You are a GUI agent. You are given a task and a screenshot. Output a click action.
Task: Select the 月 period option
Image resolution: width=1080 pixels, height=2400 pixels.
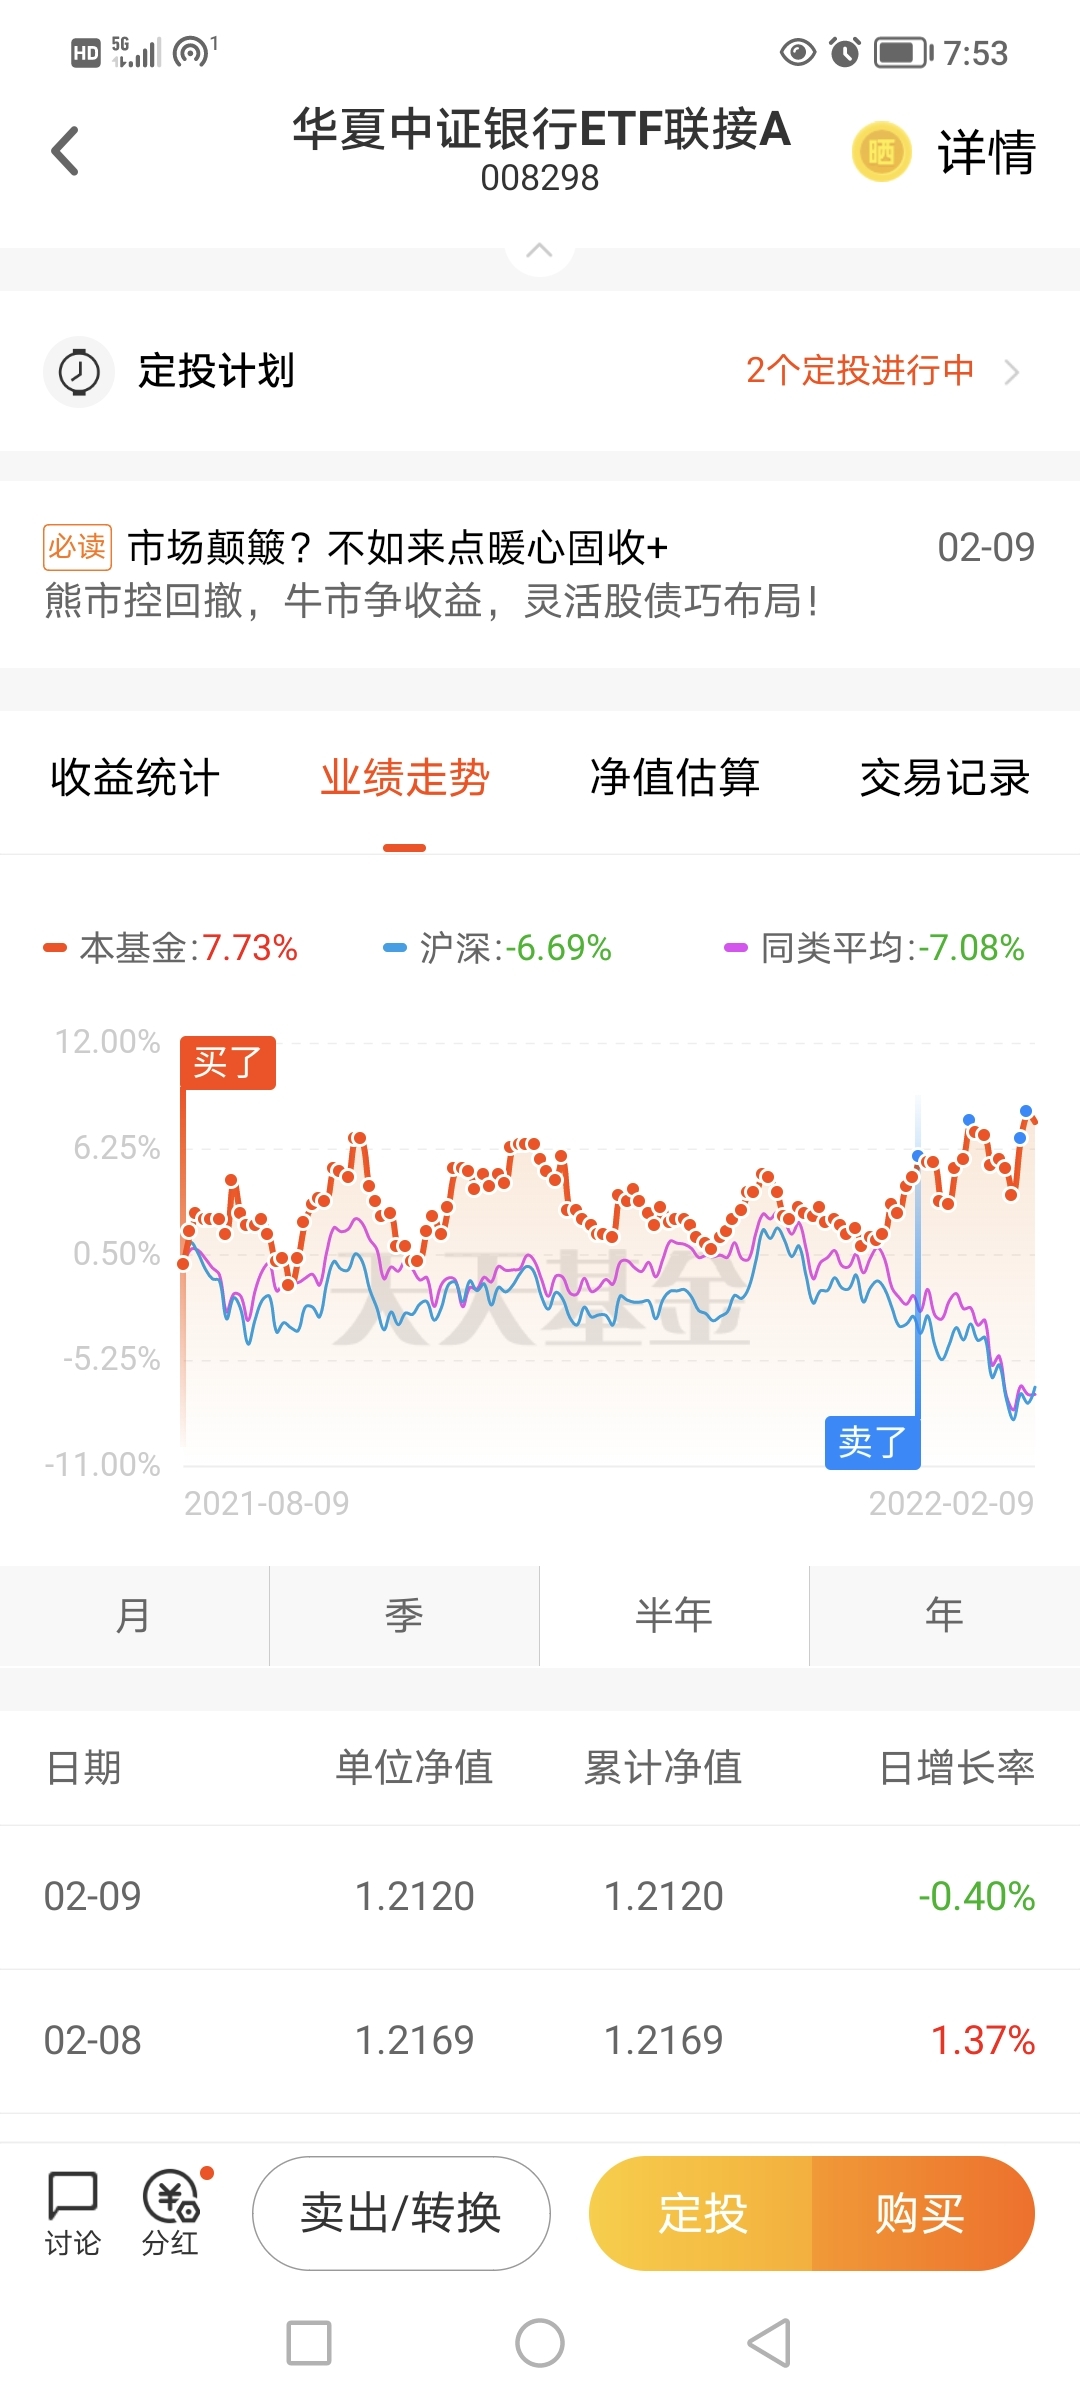coord(134,1615)
